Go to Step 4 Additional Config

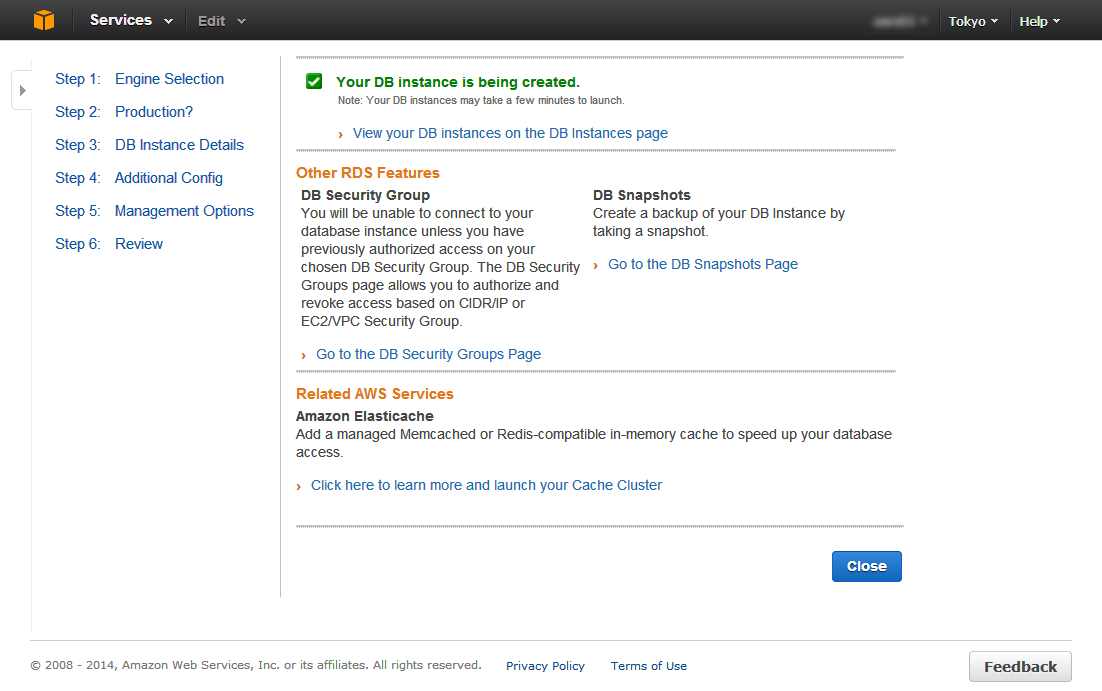[138, 178]
